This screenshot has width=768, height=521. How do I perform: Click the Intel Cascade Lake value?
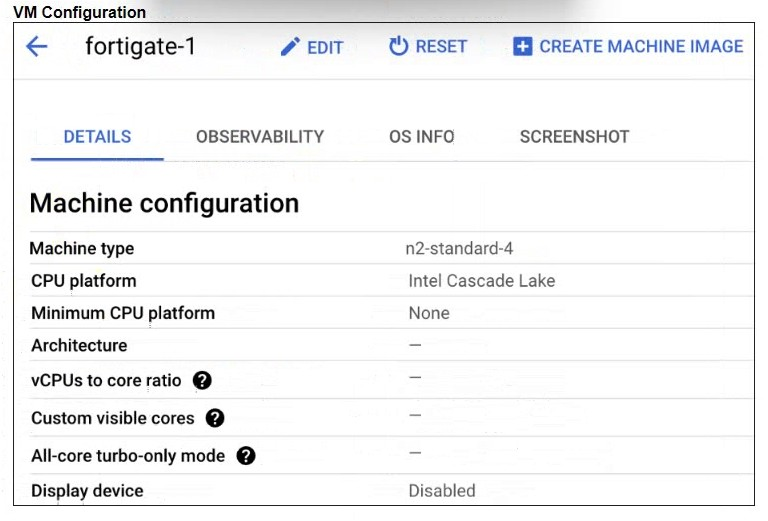click(x=481, y=281)
